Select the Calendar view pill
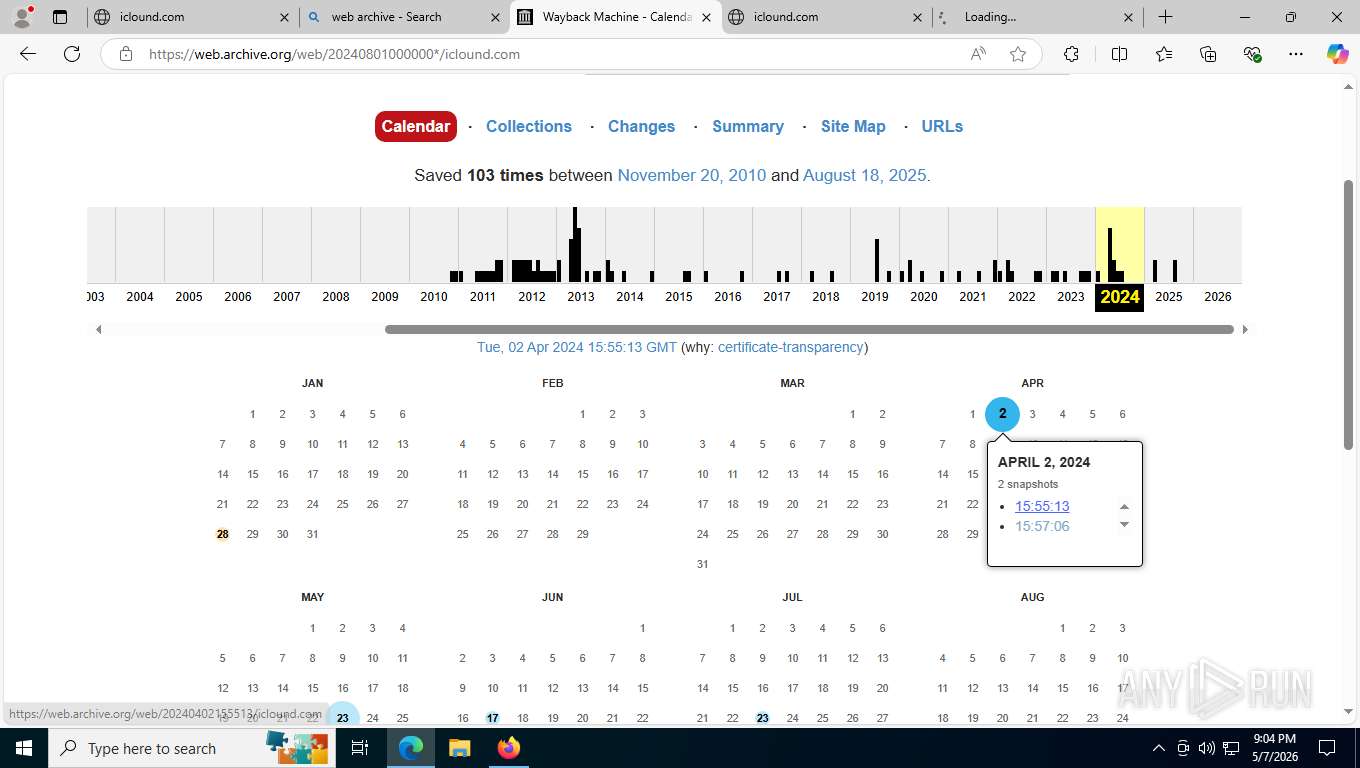1360x768 pixels. point(416,126)
